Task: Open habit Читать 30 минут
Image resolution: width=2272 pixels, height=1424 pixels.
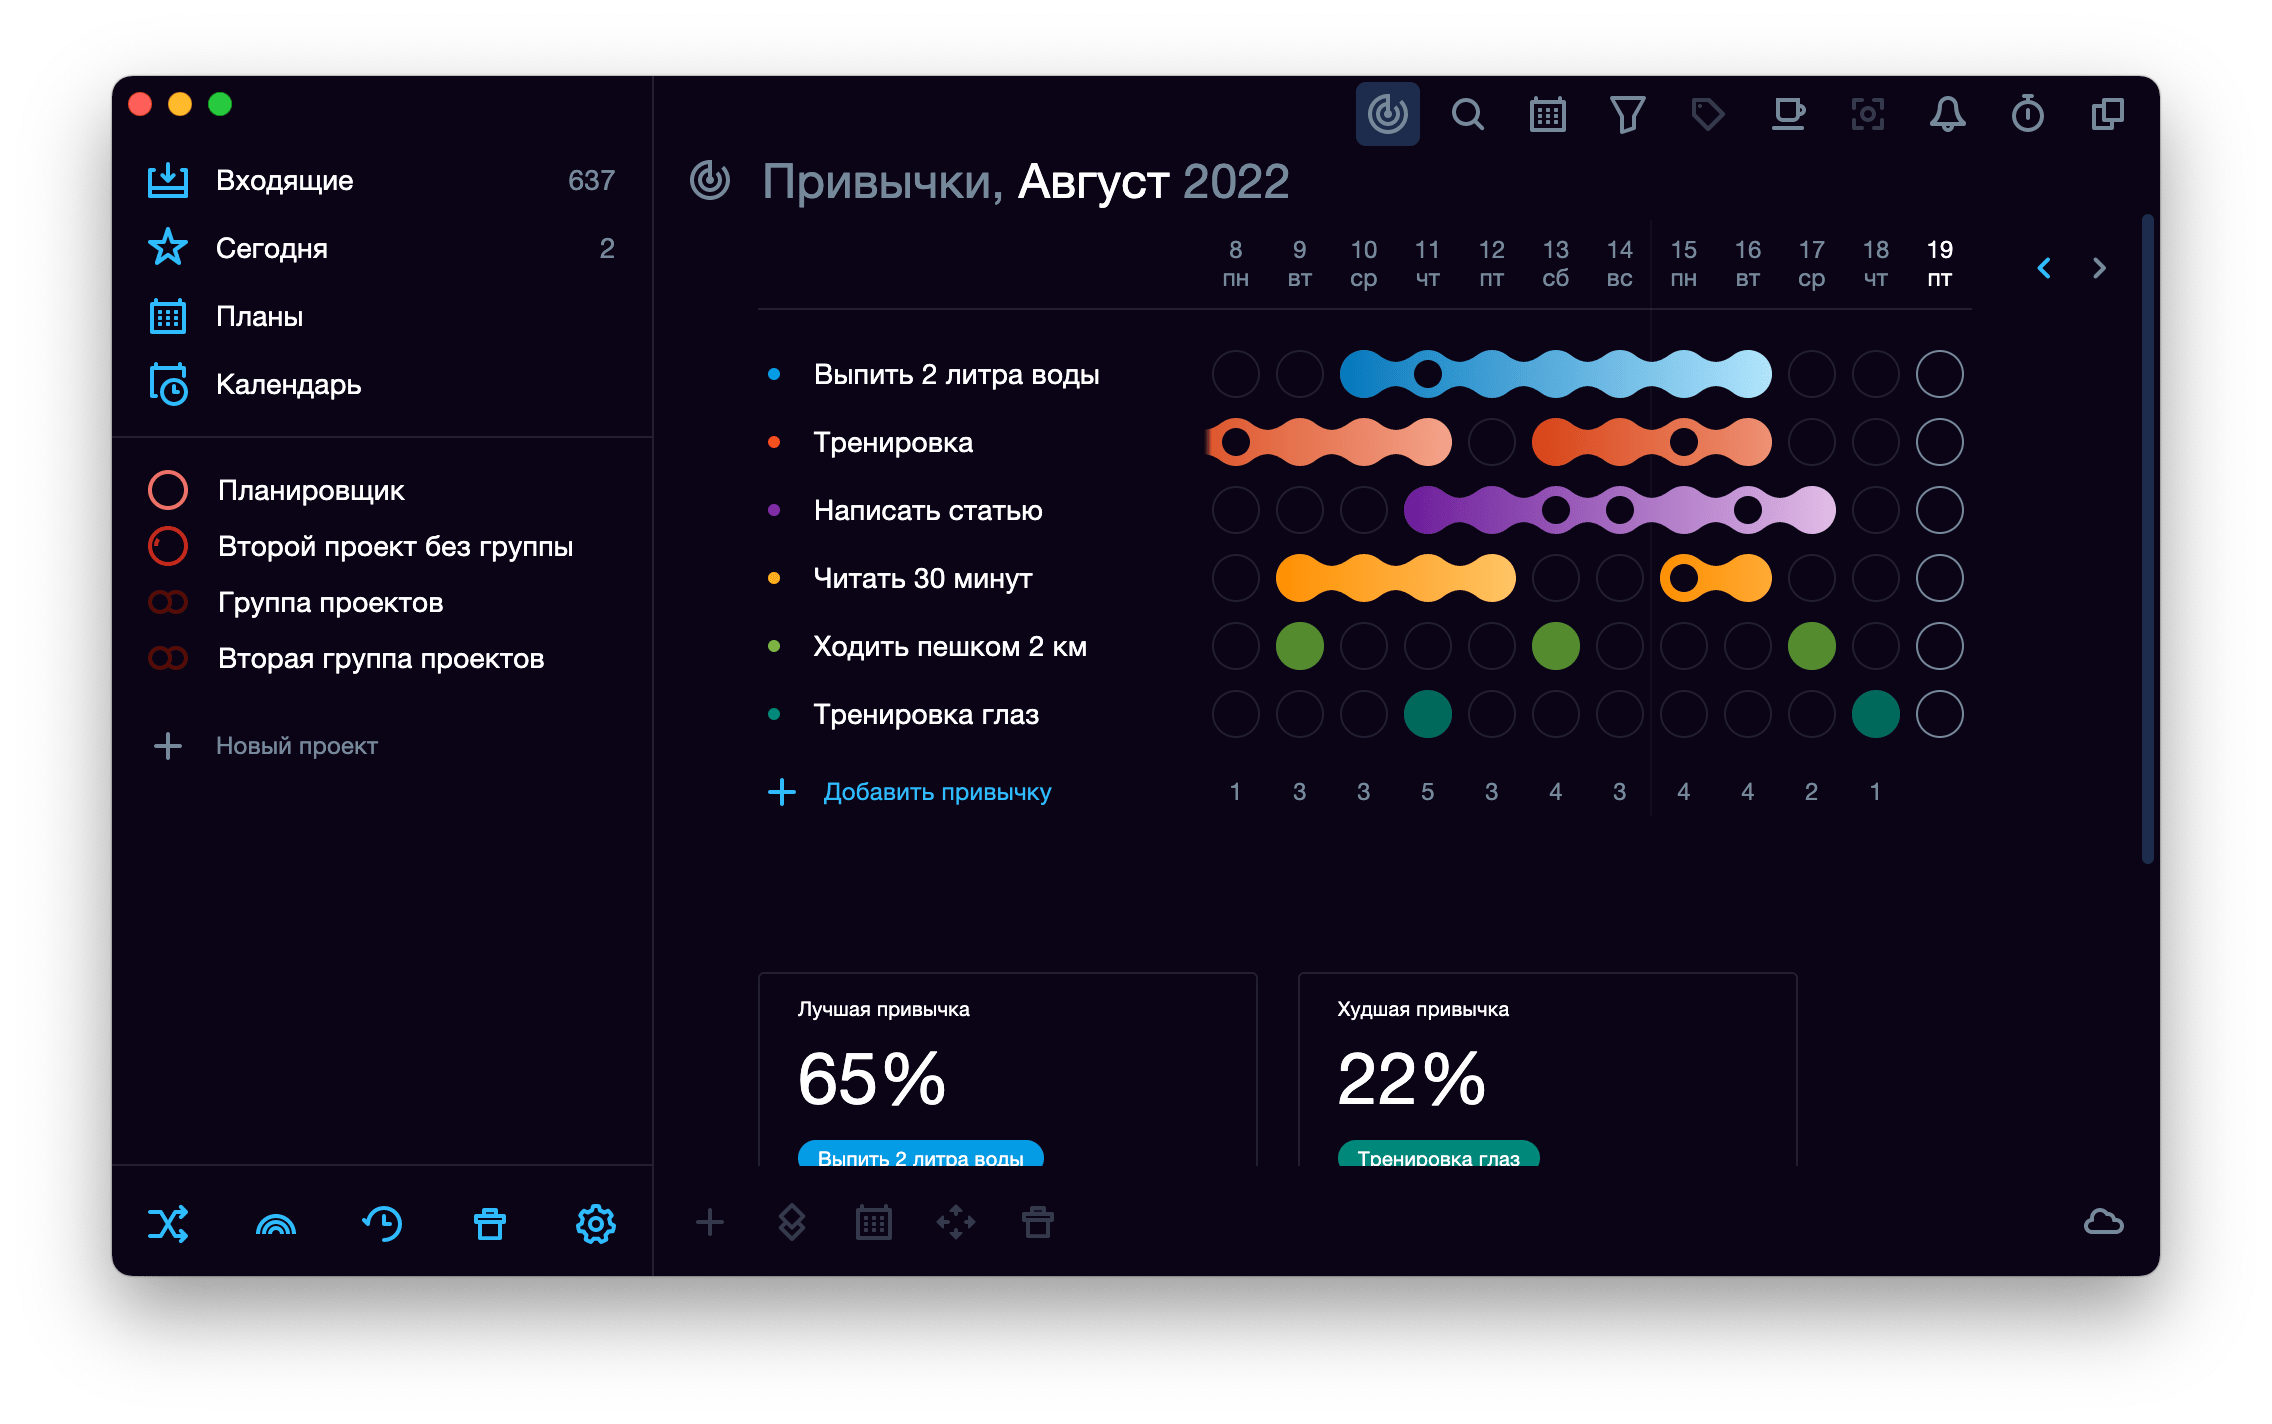Action: (x=923, y=578)
